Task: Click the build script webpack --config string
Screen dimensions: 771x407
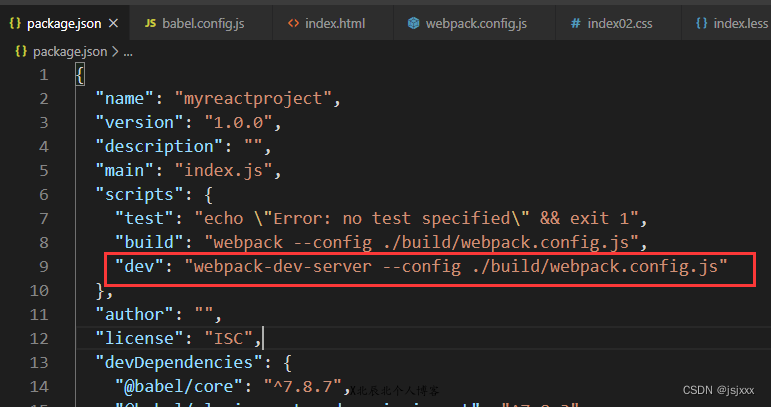Action: coord(421,242)
